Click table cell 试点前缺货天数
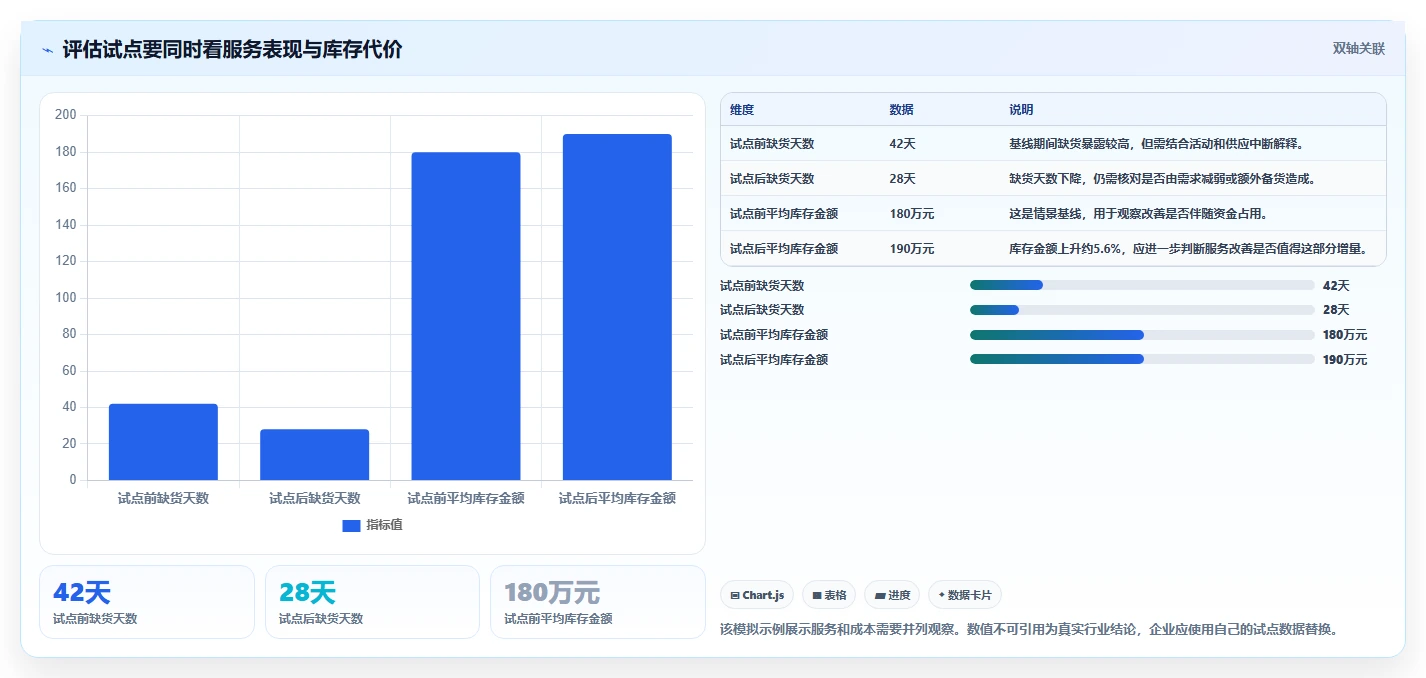 [x=772, y=144]
